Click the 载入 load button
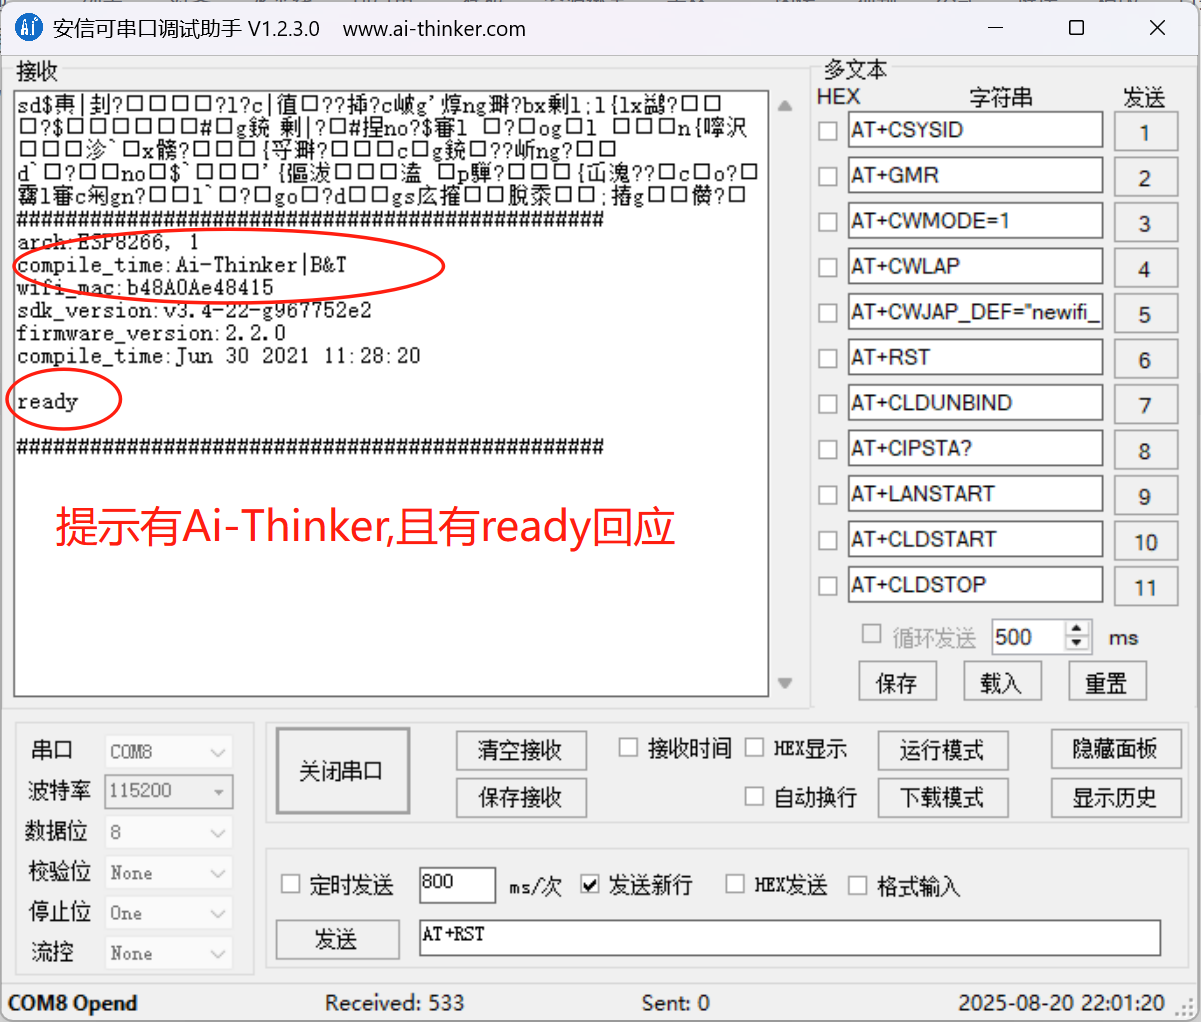 [x=1002, y=683]
